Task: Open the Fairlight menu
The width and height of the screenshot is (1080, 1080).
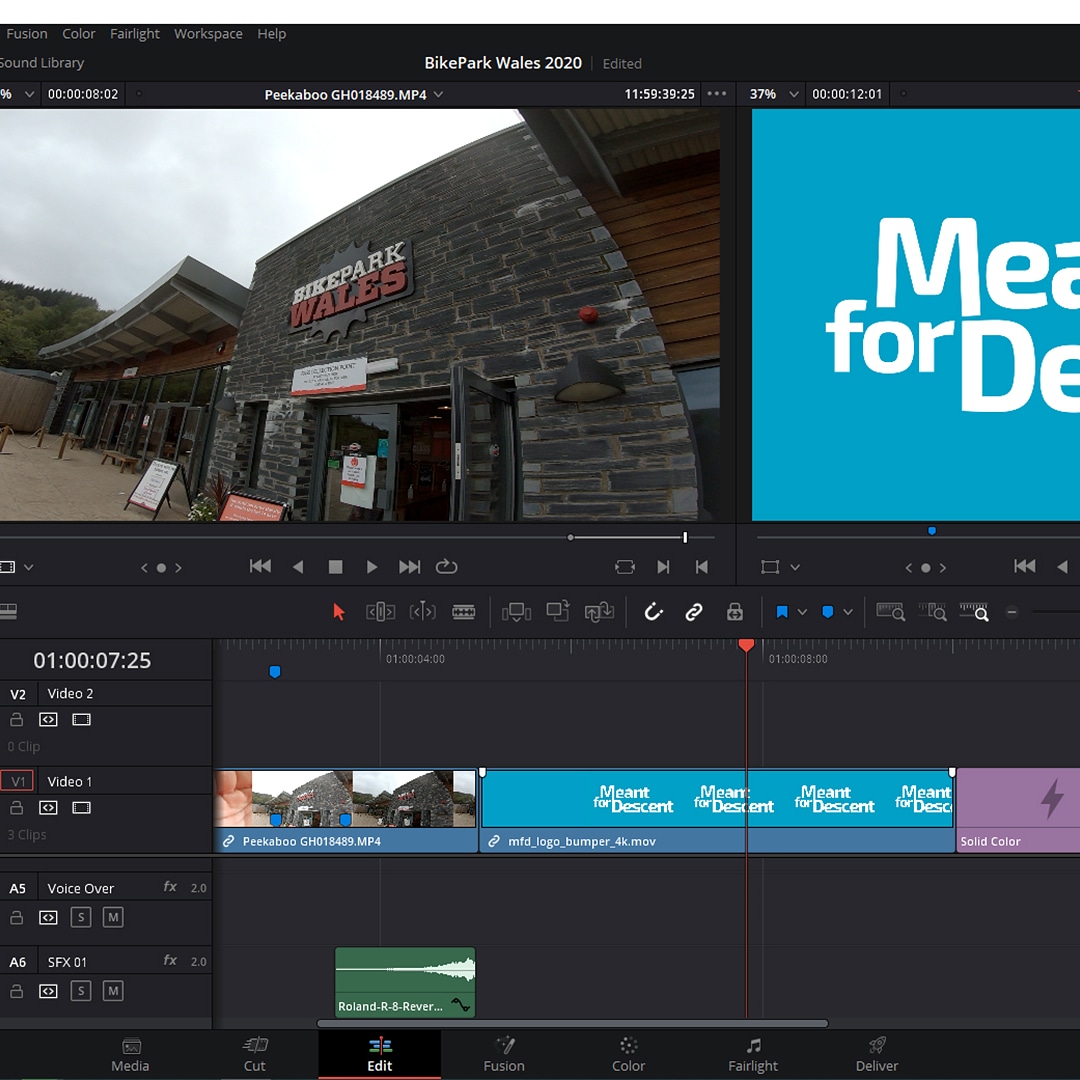Action: 134,34
